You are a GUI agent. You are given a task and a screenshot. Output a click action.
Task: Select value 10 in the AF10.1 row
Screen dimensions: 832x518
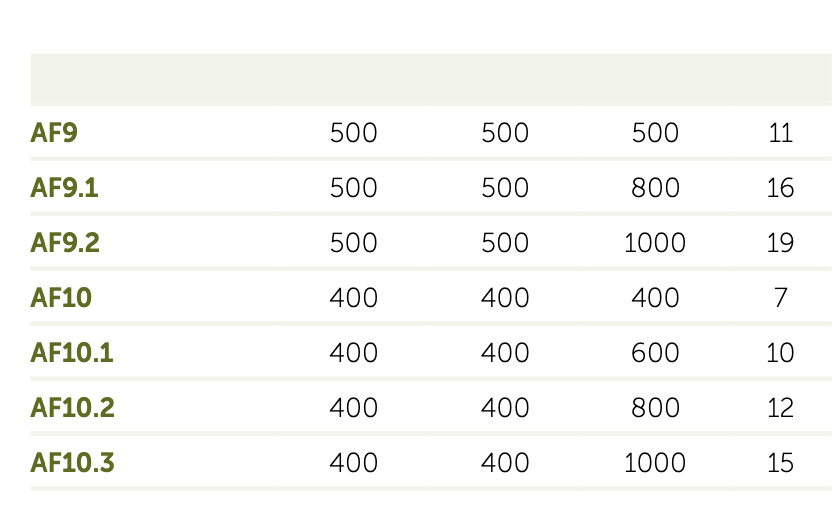[781, 353]
